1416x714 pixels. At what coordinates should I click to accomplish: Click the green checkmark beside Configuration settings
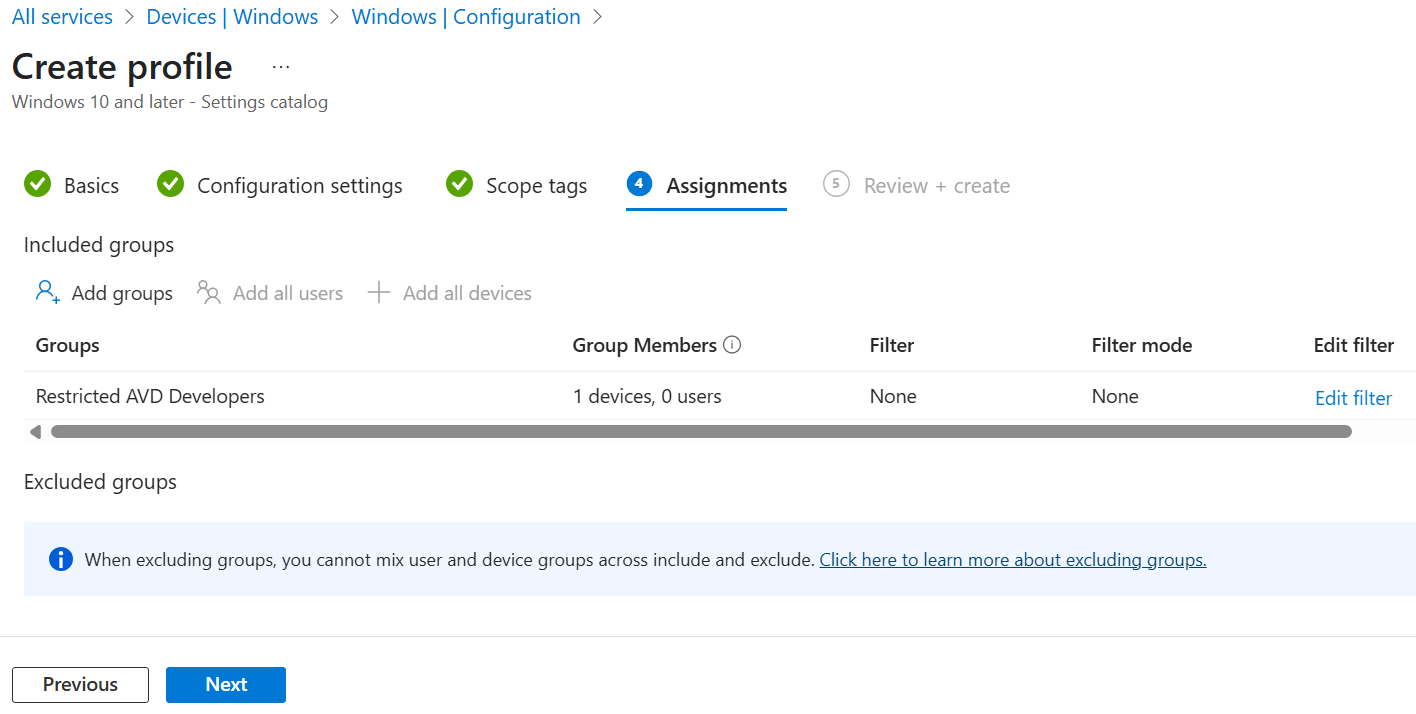tap(171, 184)
